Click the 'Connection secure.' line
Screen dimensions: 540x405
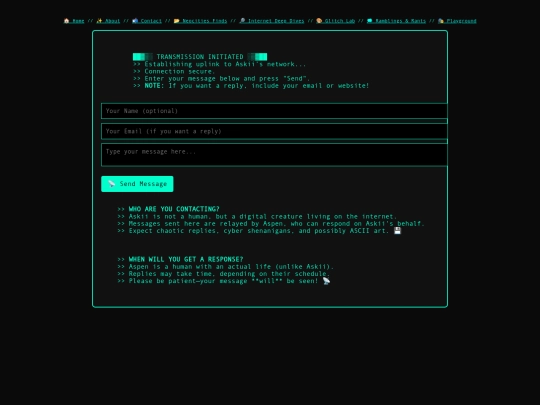pyautogui.click(x=174, y=71)
